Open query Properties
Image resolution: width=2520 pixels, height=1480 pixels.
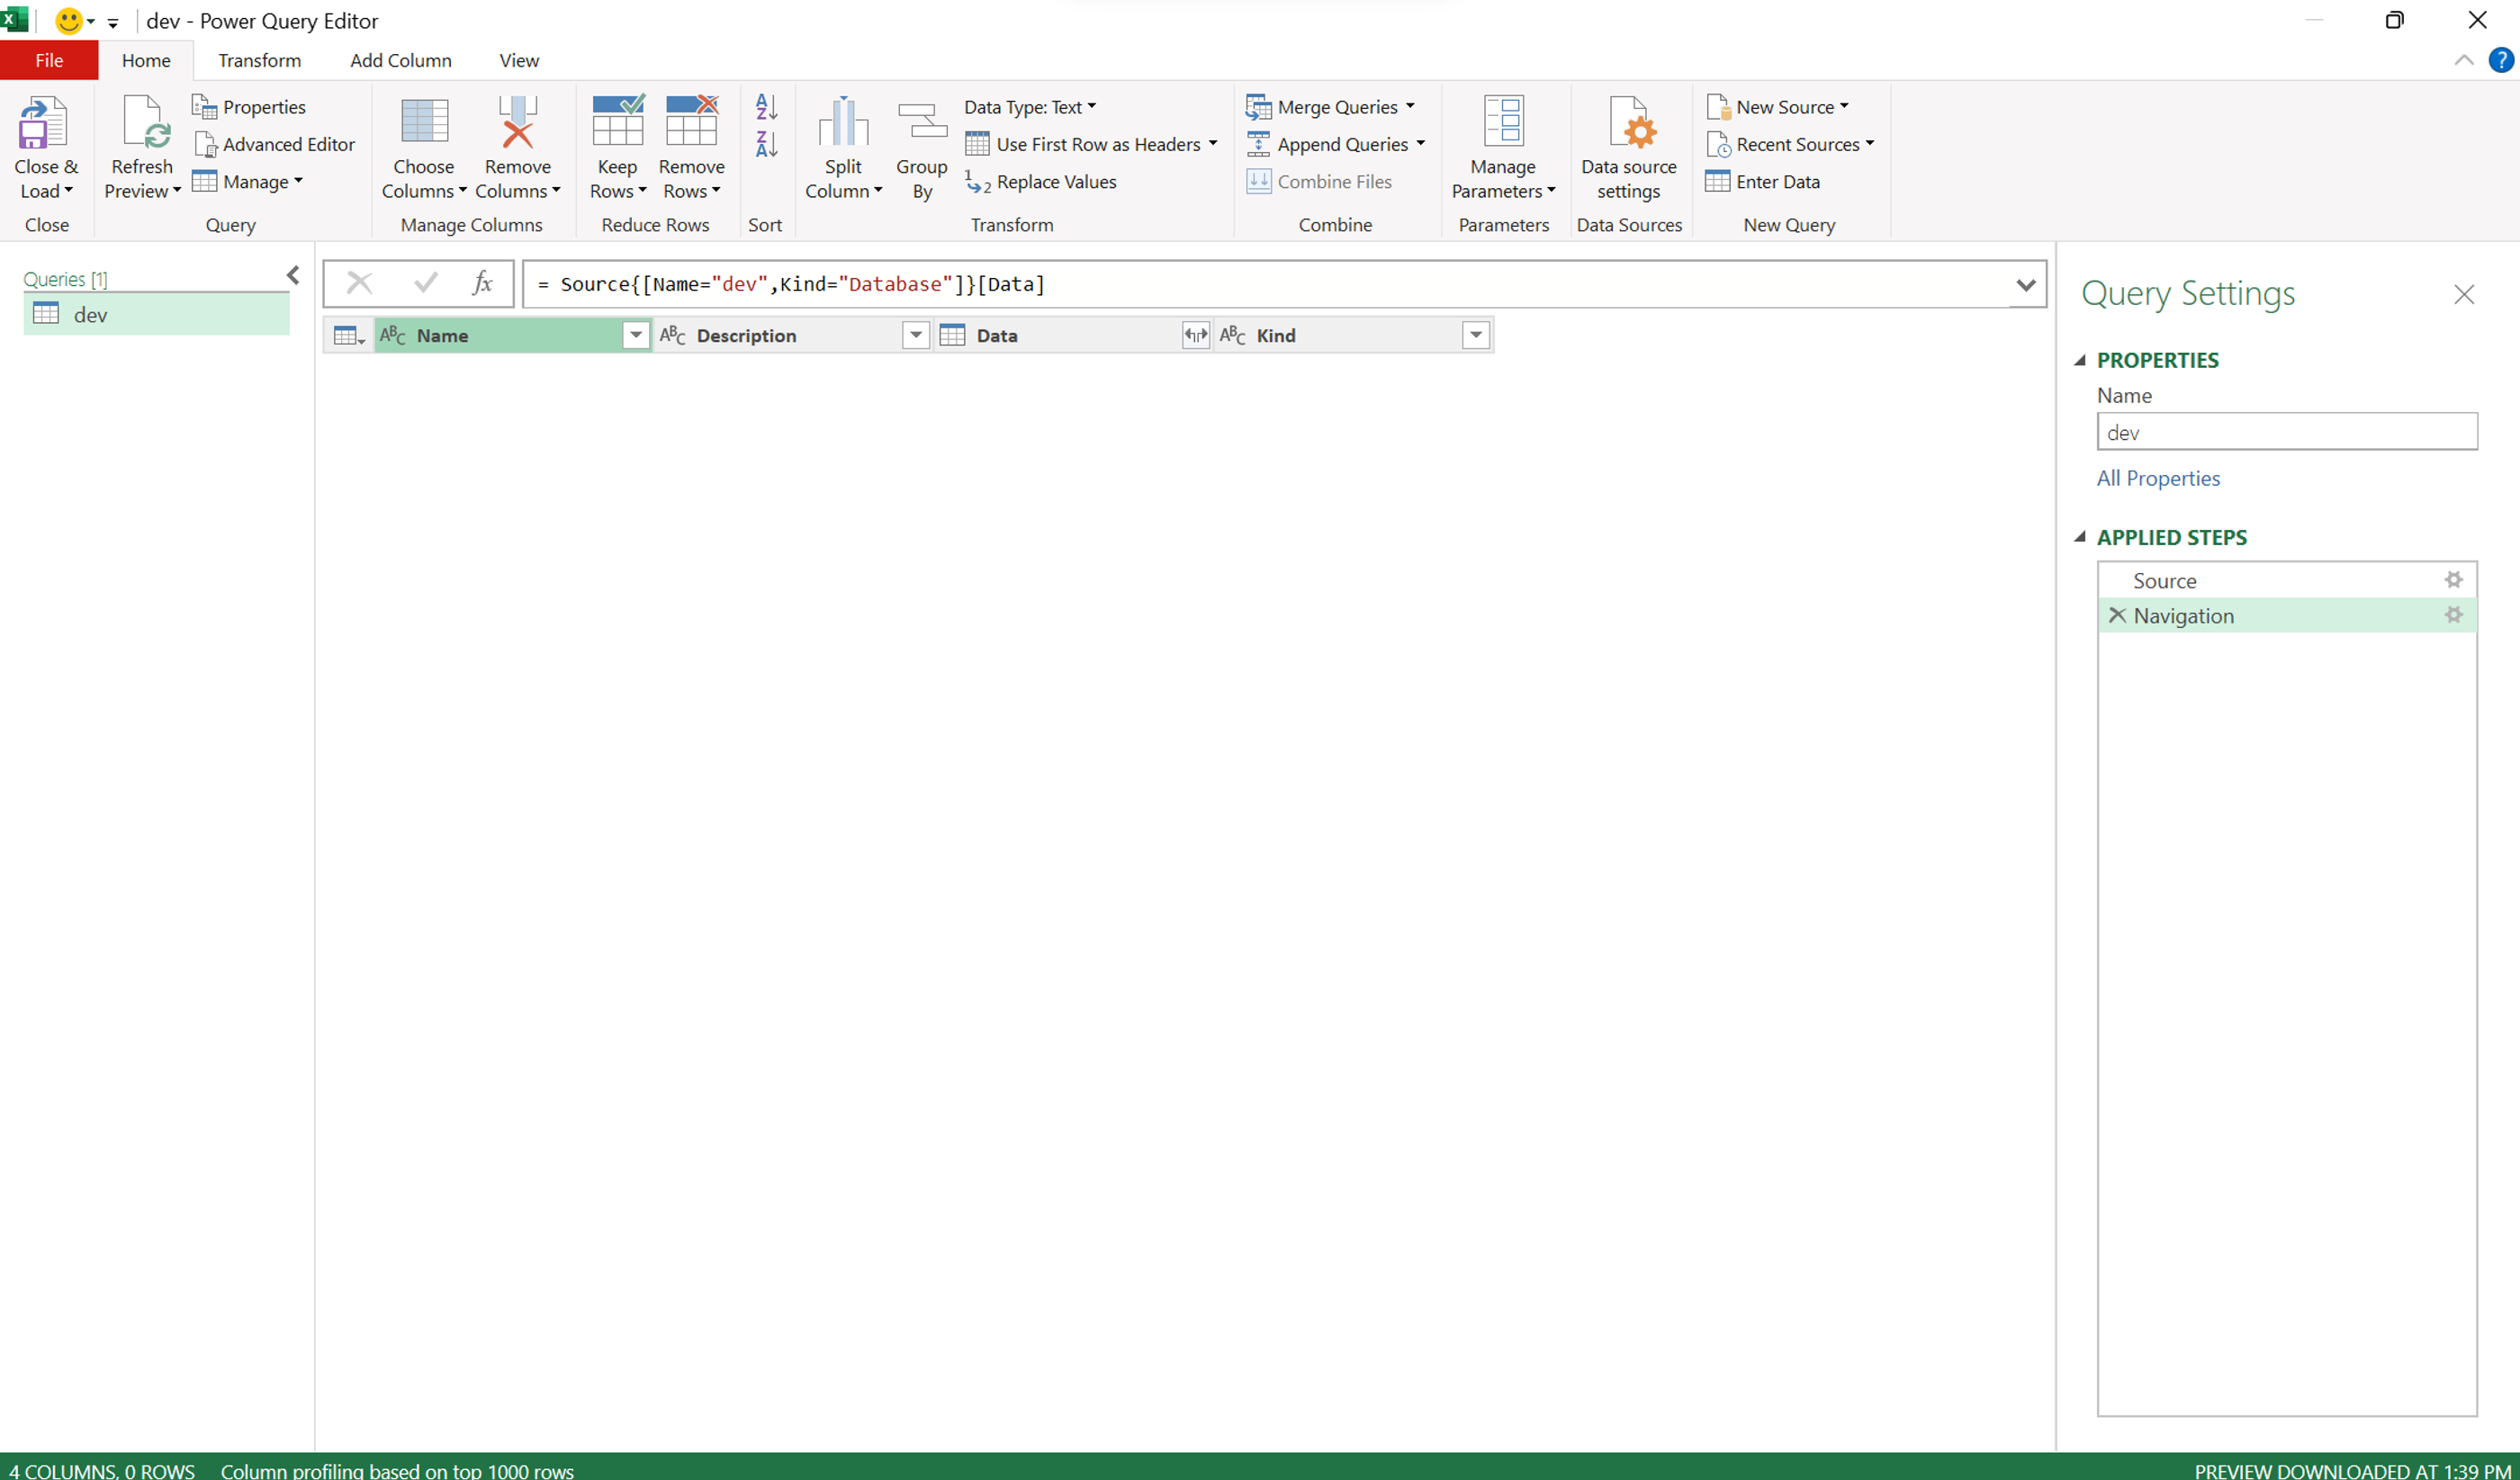click(249, 107)
